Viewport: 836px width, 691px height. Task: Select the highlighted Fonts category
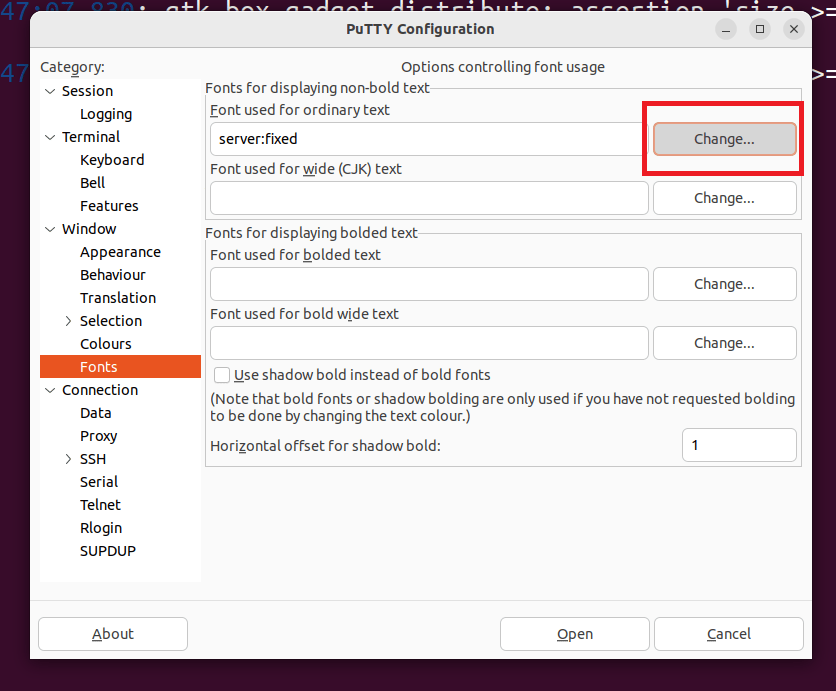(x=120, y=367)
